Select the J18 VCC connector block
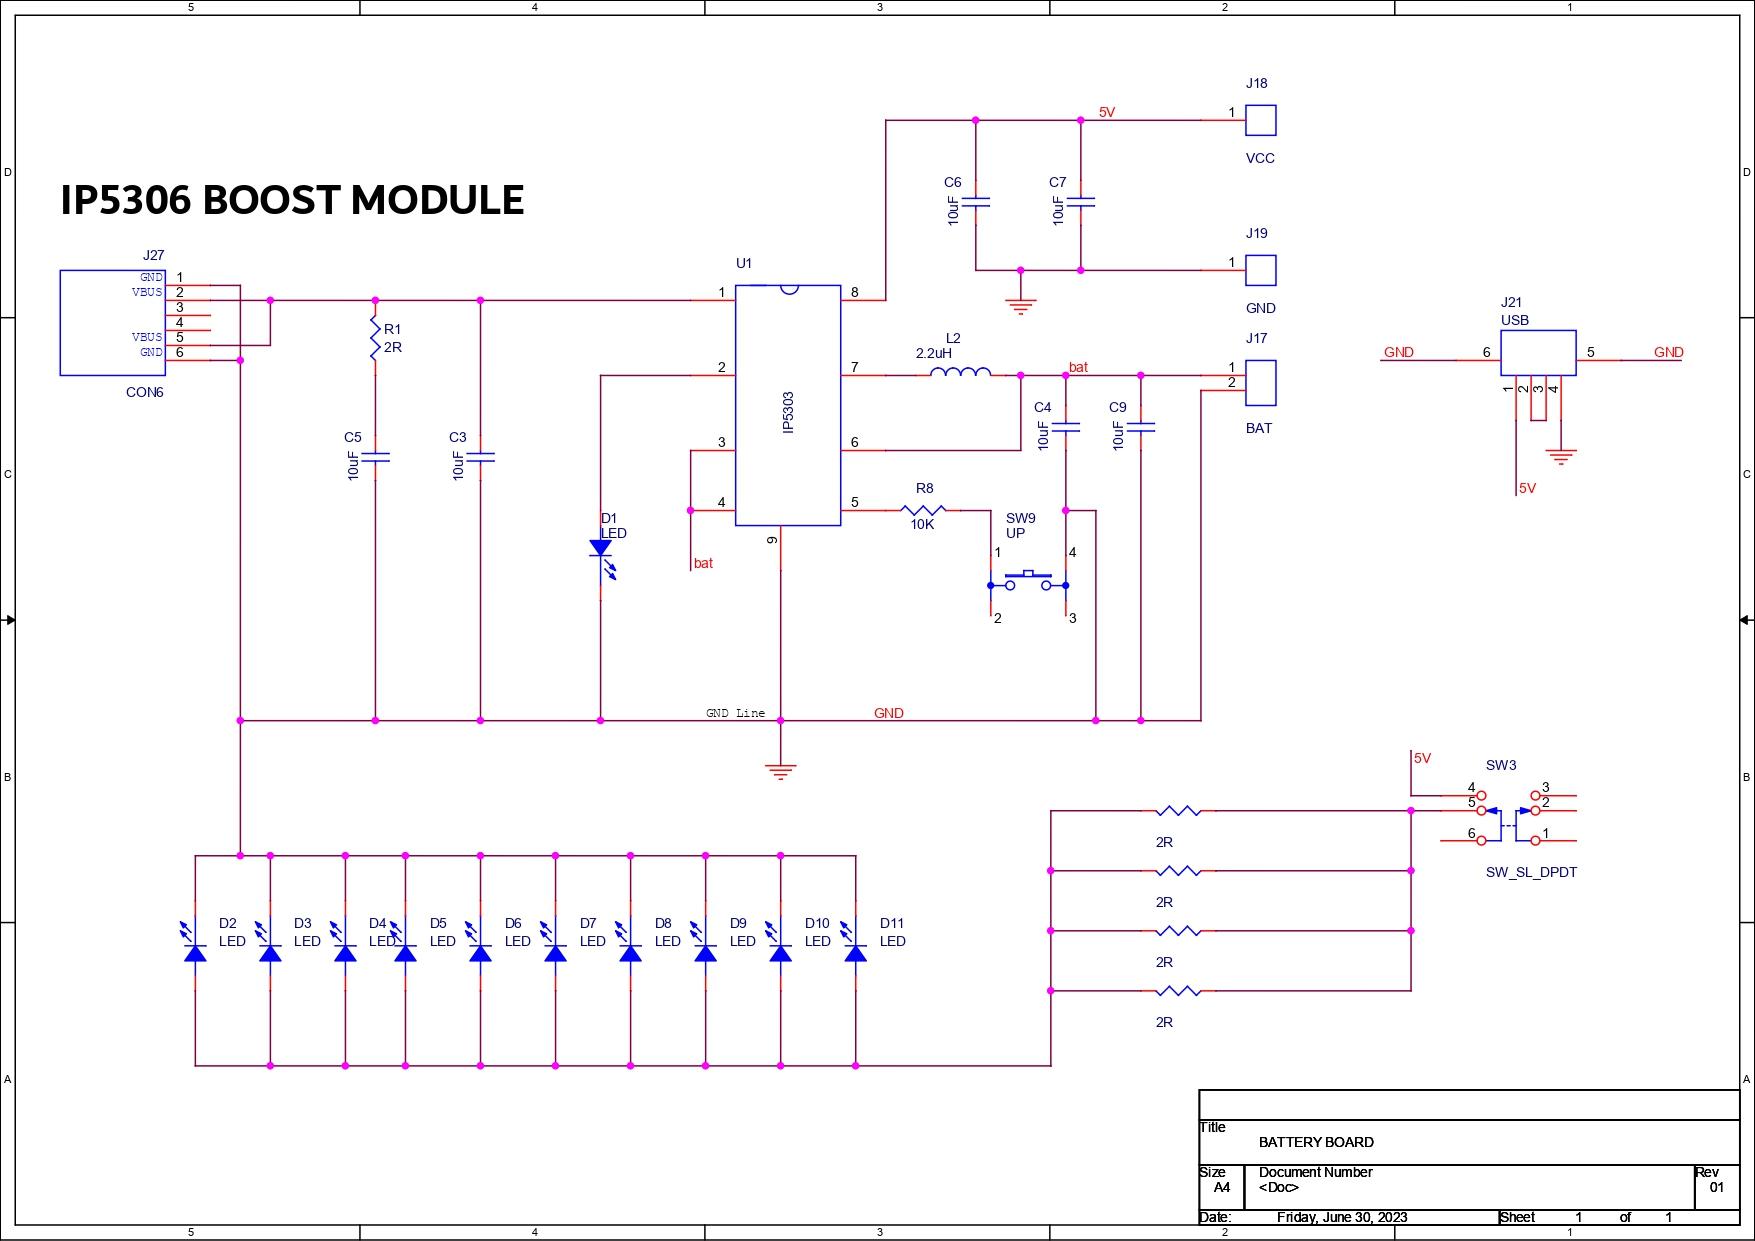 pos(1261,120)
